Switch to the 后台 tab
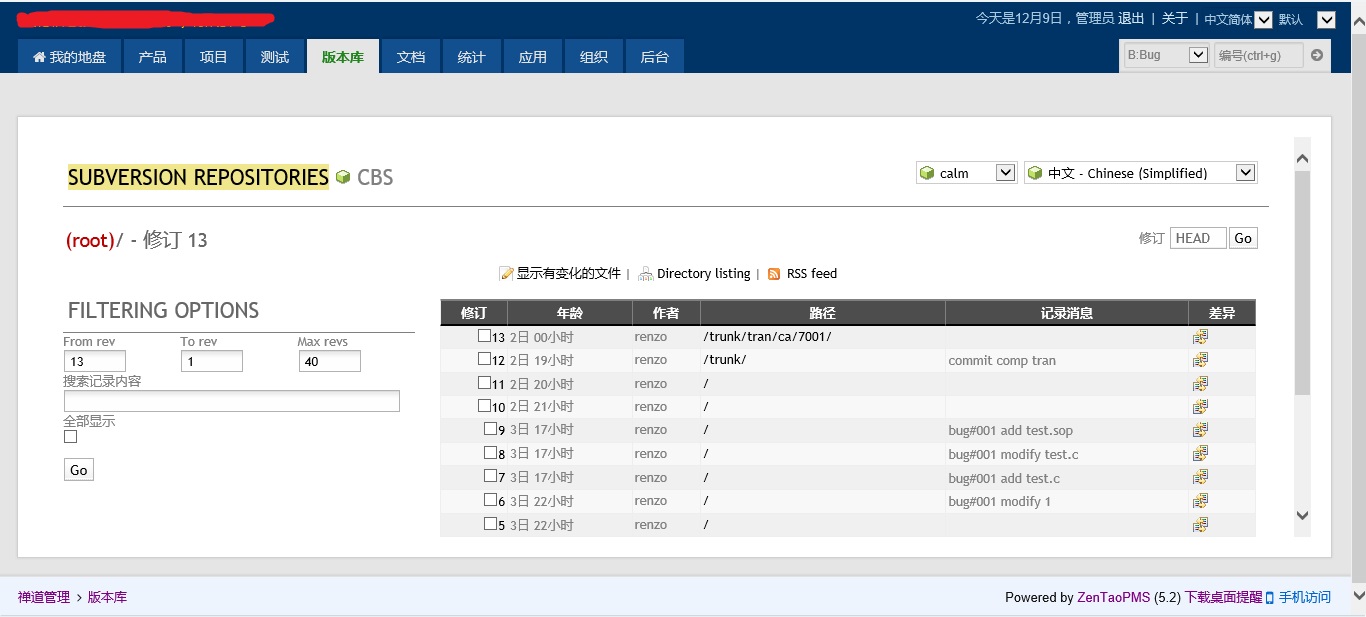Viewport: 1366px width, 617px height. [655, 57]
